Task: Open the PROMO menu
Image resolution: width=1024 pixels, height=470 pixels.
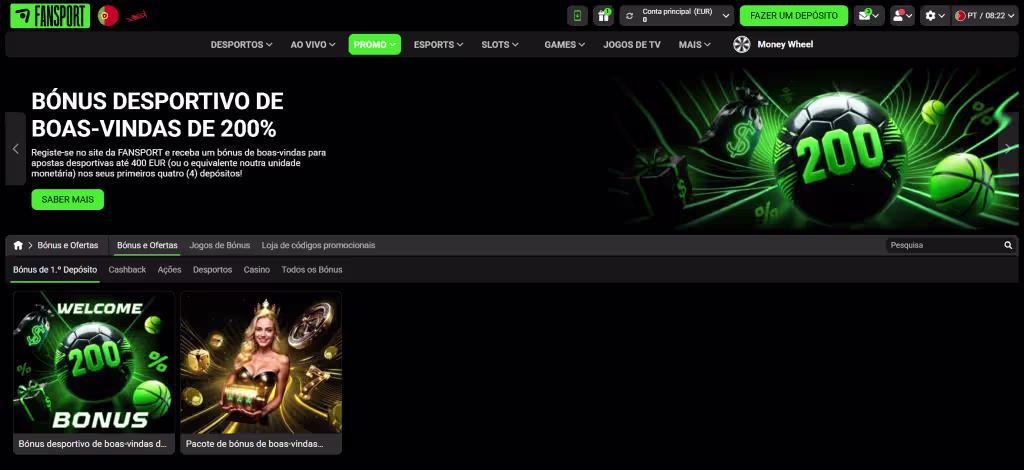Action: click(375, 44)
